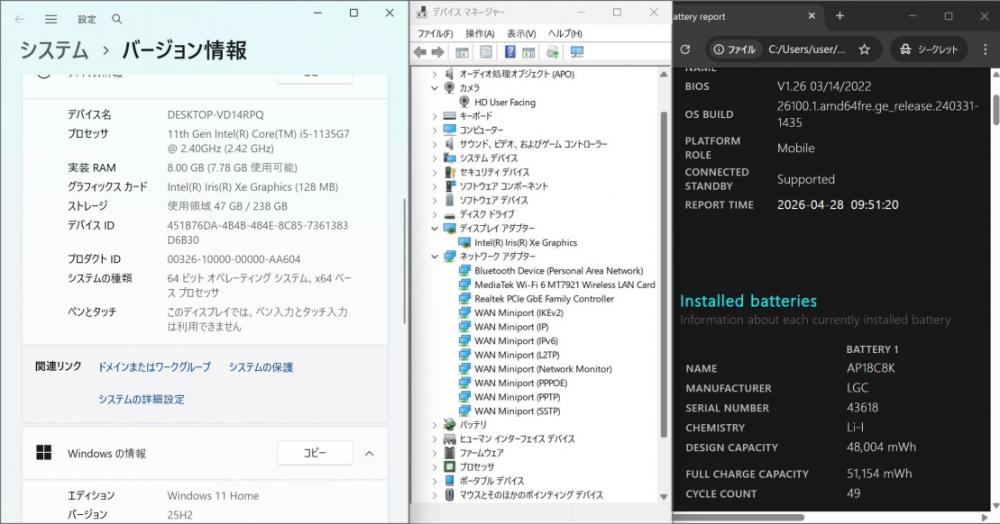Open the 表示(V) menu

[521, 33]
